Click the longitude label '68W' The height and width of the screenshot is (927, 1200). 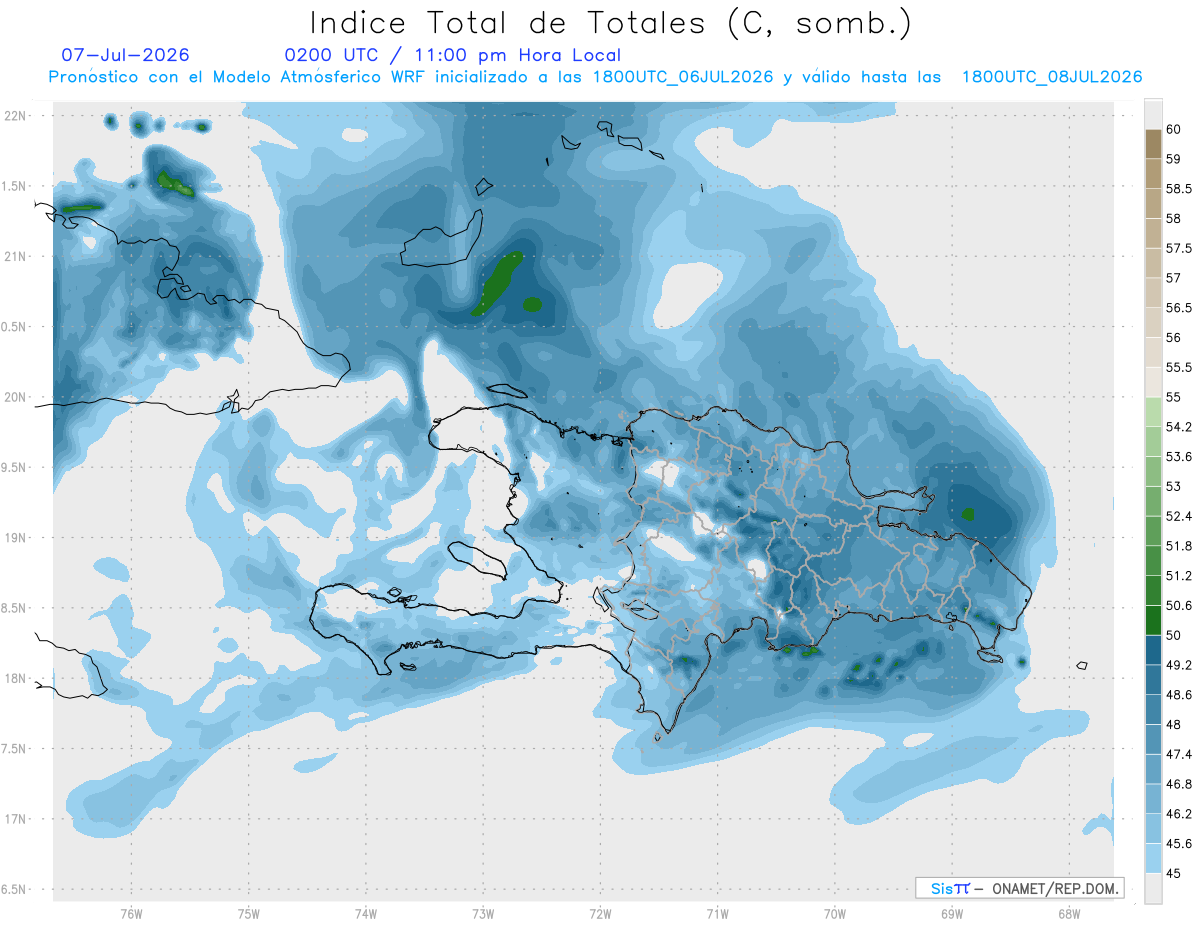pos(1068,914)
